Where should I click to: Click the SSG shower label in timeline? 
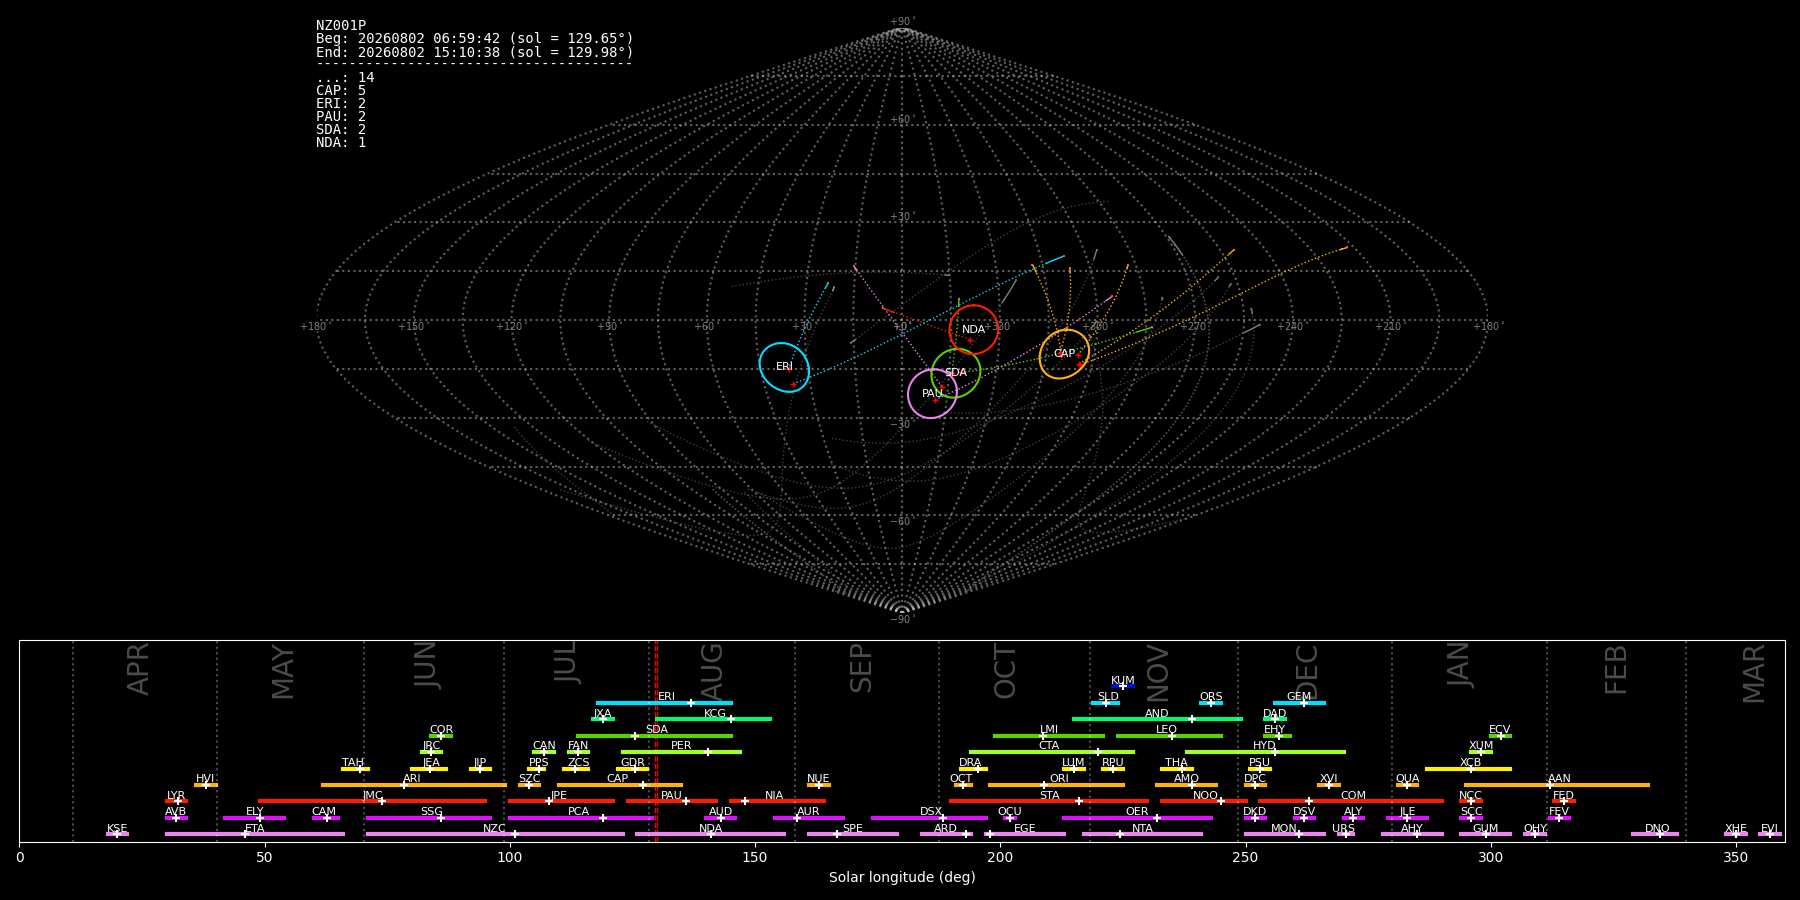click(432, 812)
